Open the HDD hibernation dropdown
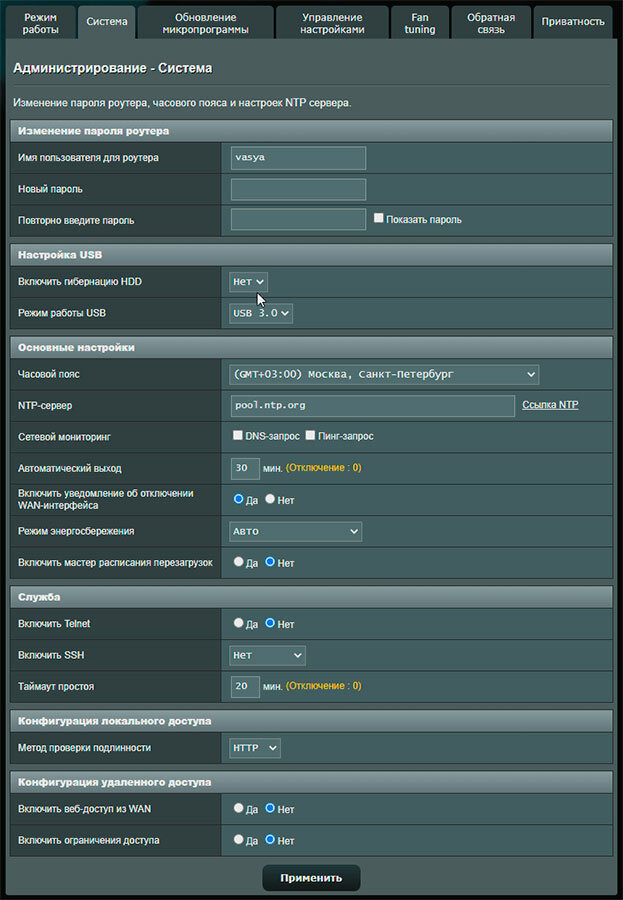Image resolution: width=623 pixels, height=900 pixels. pos(248,282)
